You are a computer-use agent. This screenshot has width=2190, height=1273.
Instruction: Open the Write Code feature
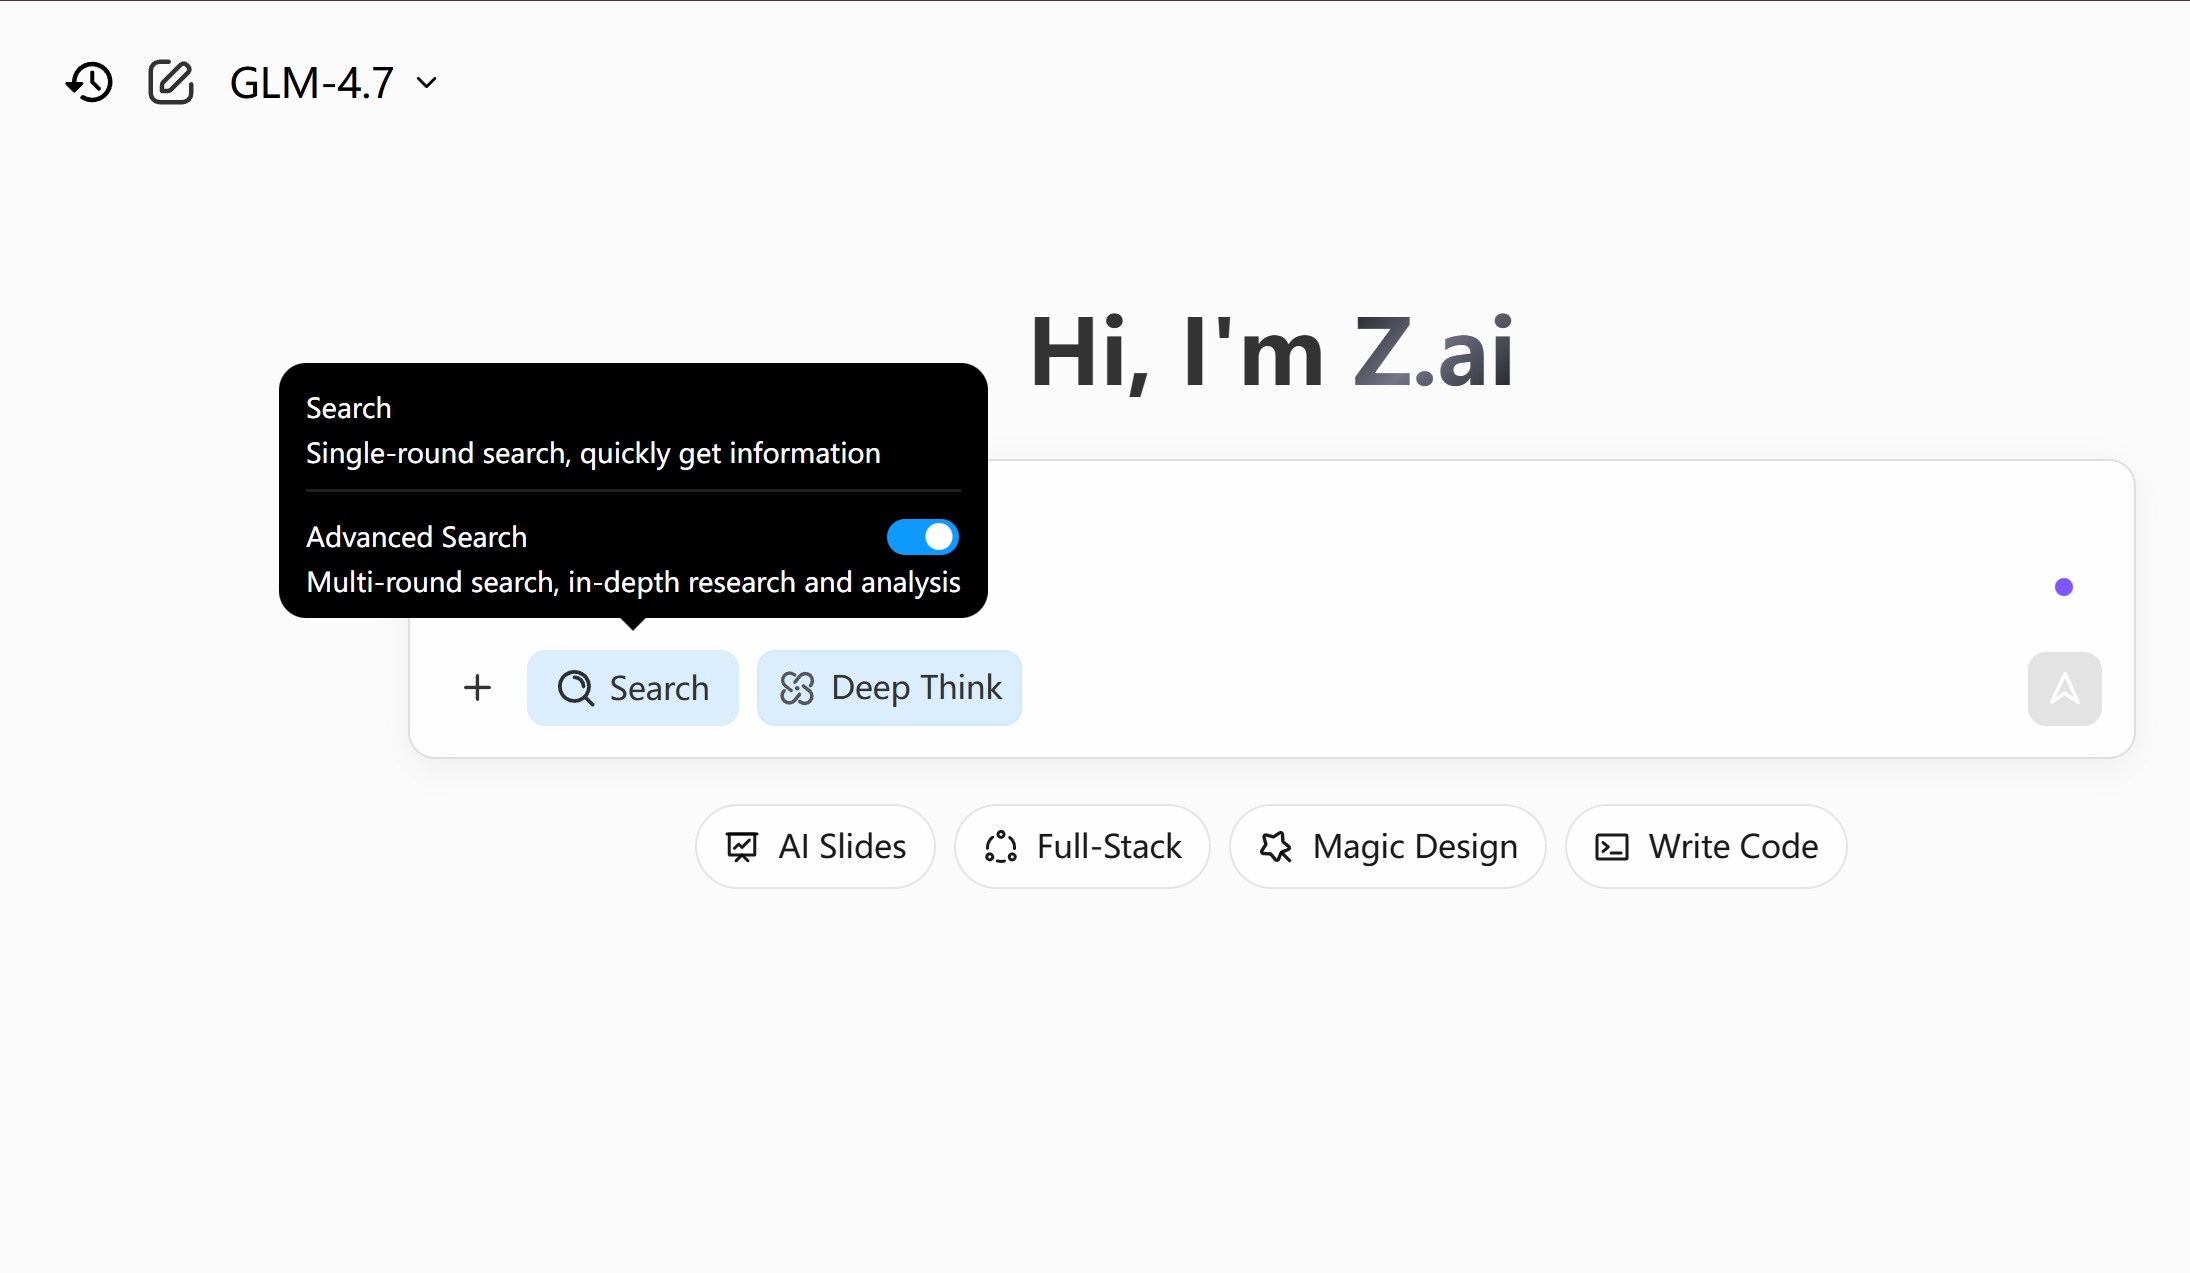pos(1705,846)
